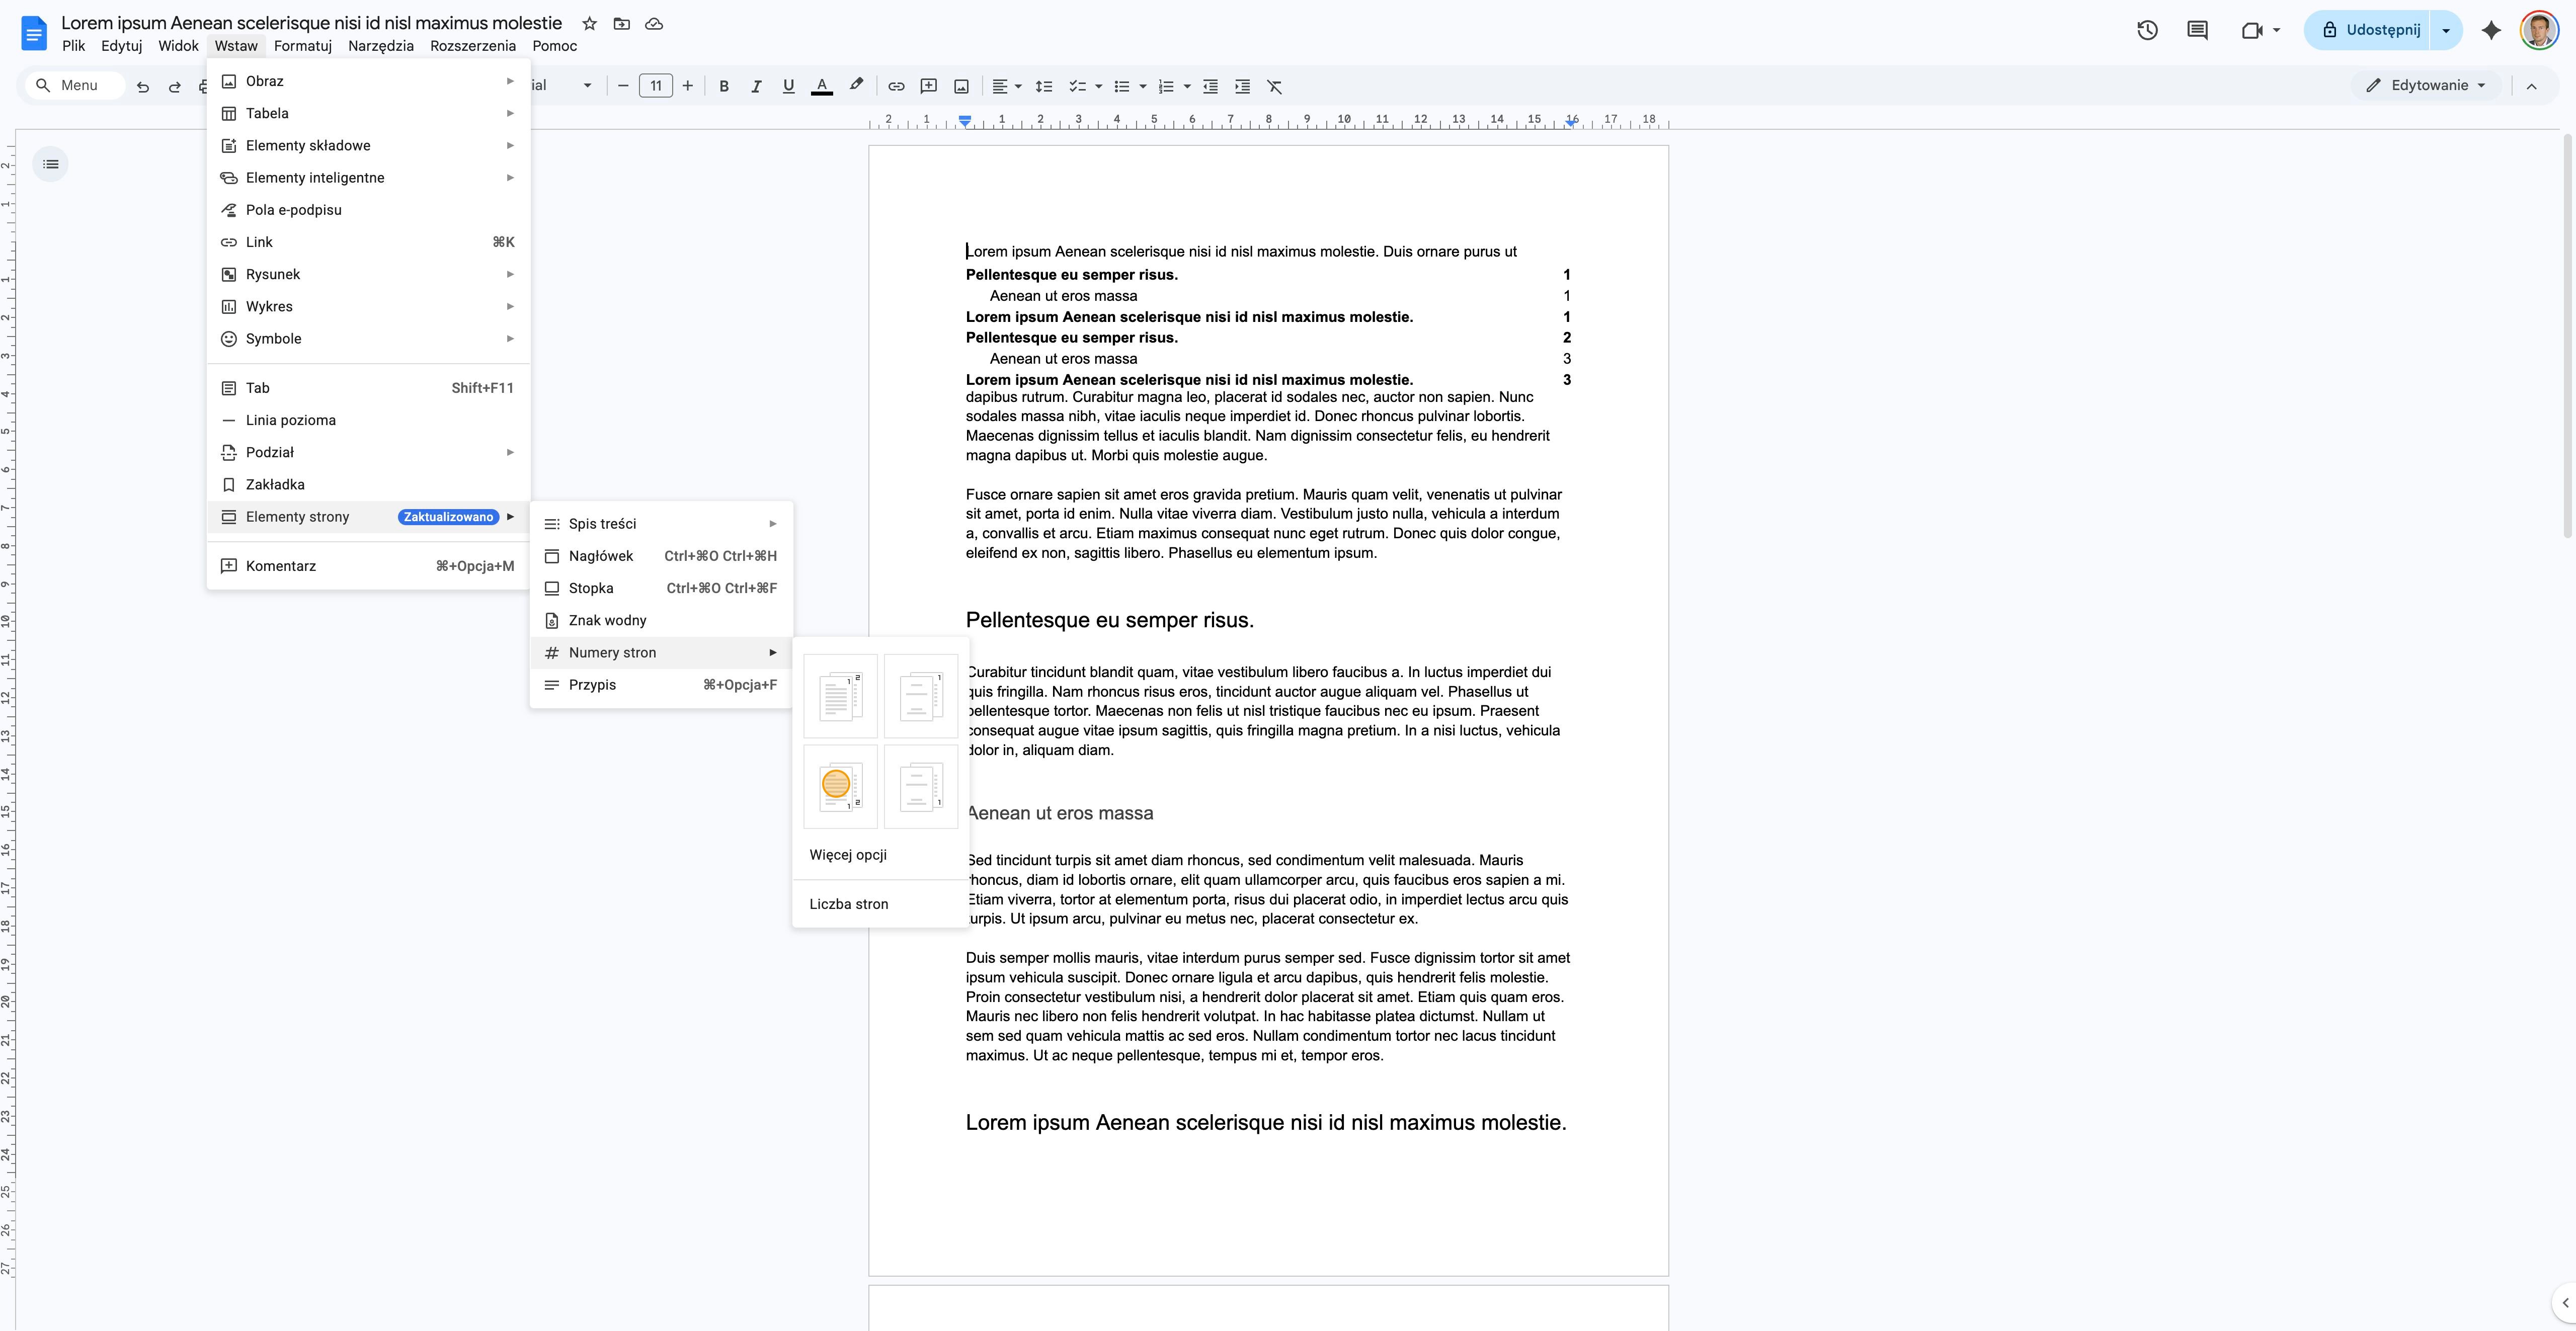Click the undo arrow icon
Image resolution: width=2576 pixels, height=1331 pixels.
coord(143,87)
